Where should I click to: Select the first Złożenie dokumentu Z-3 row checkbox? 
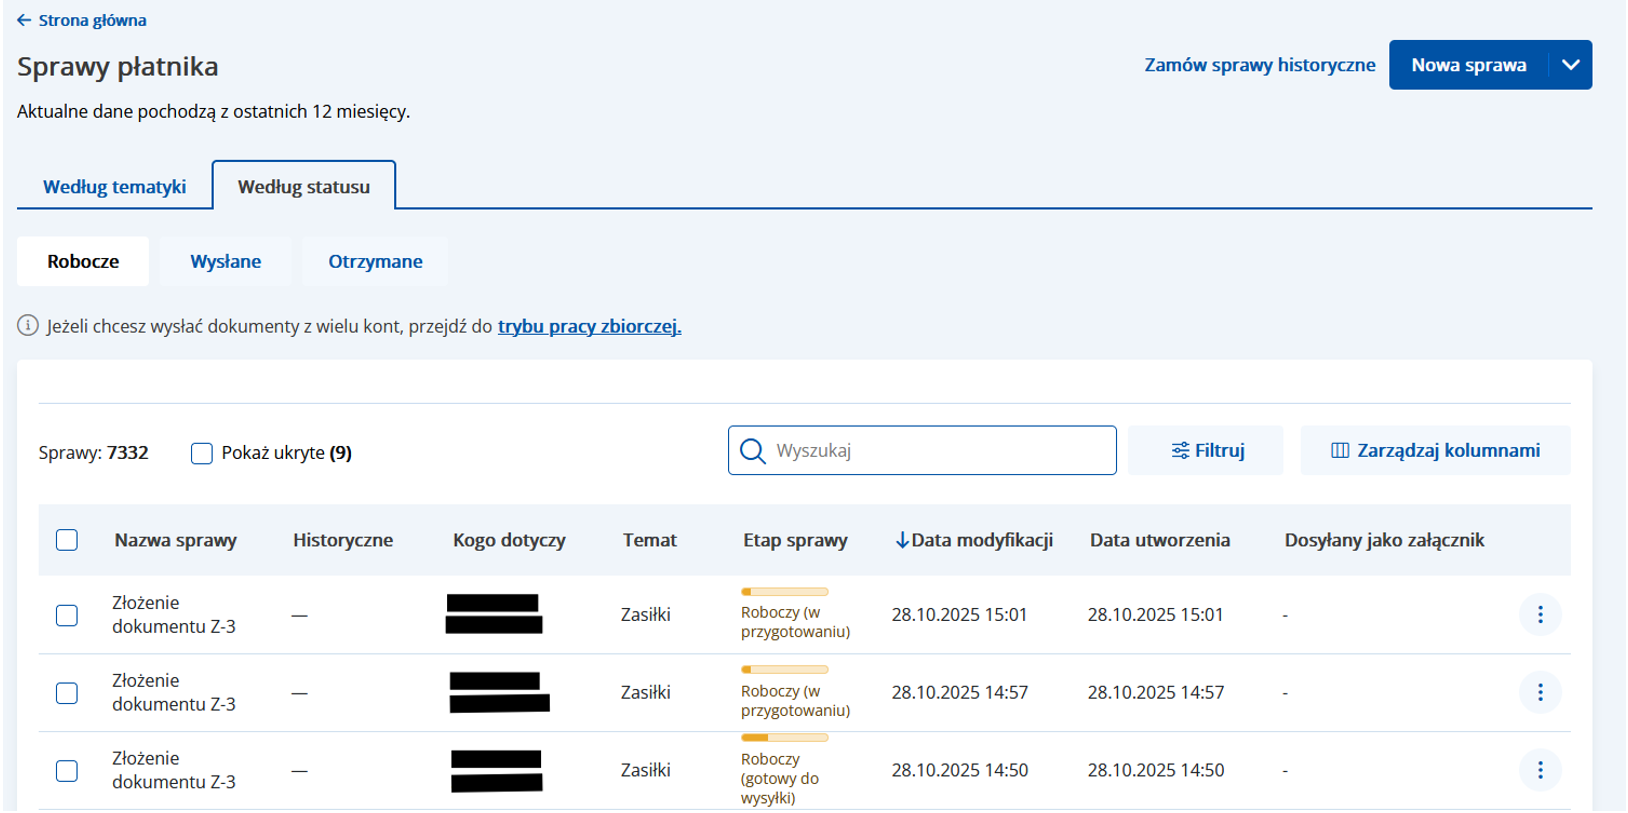(67, 615)
